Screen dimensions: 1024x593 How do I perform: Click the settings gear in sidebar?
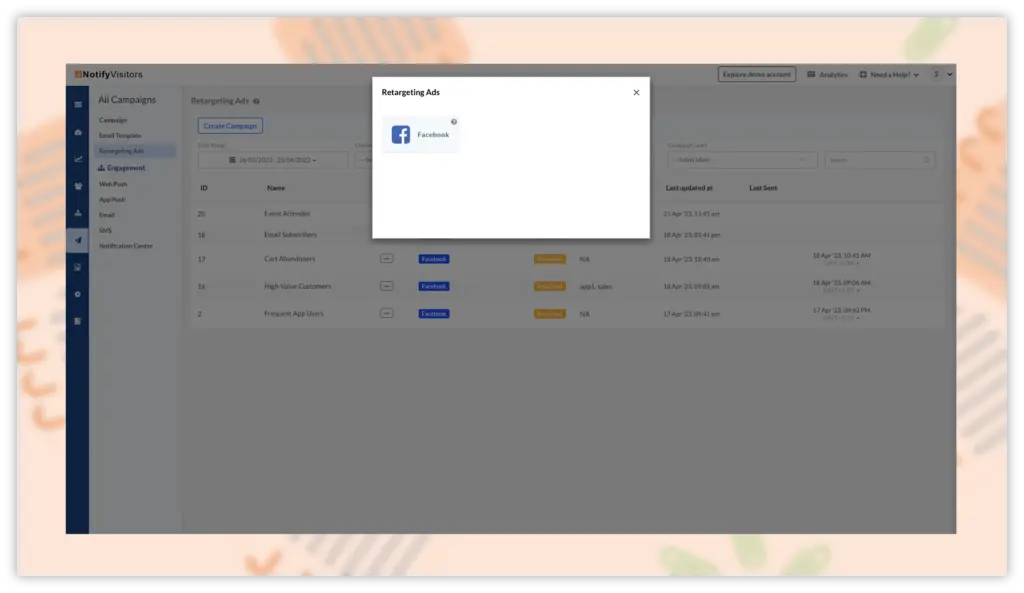(78, 294)
